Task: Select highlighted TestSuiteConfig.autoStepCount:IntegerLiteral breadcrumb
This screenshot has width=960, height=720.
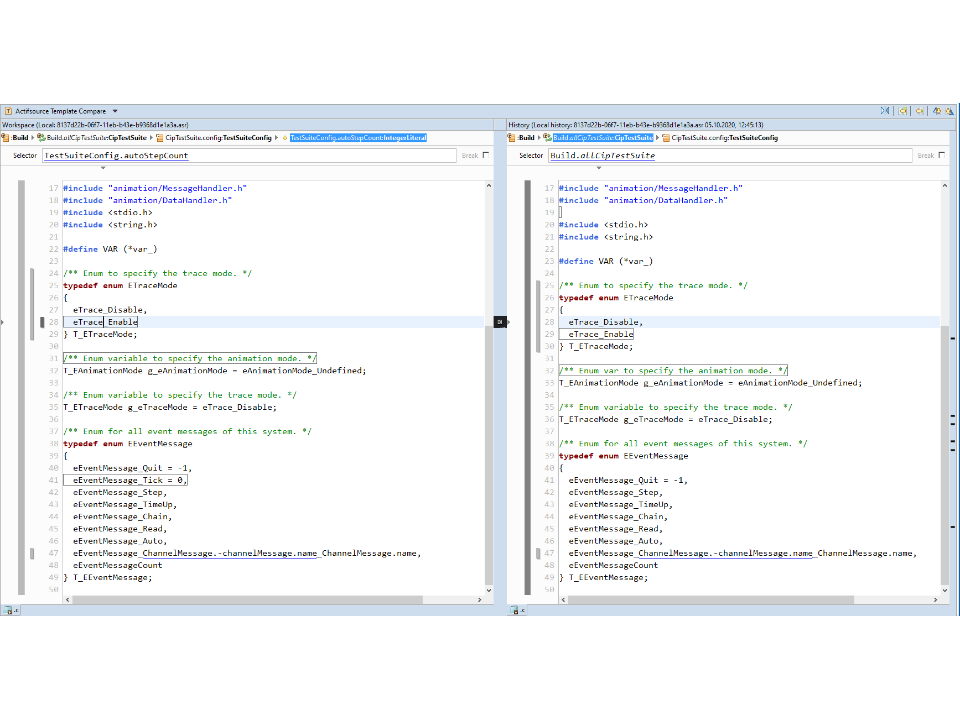Action: tap(358, 137)
